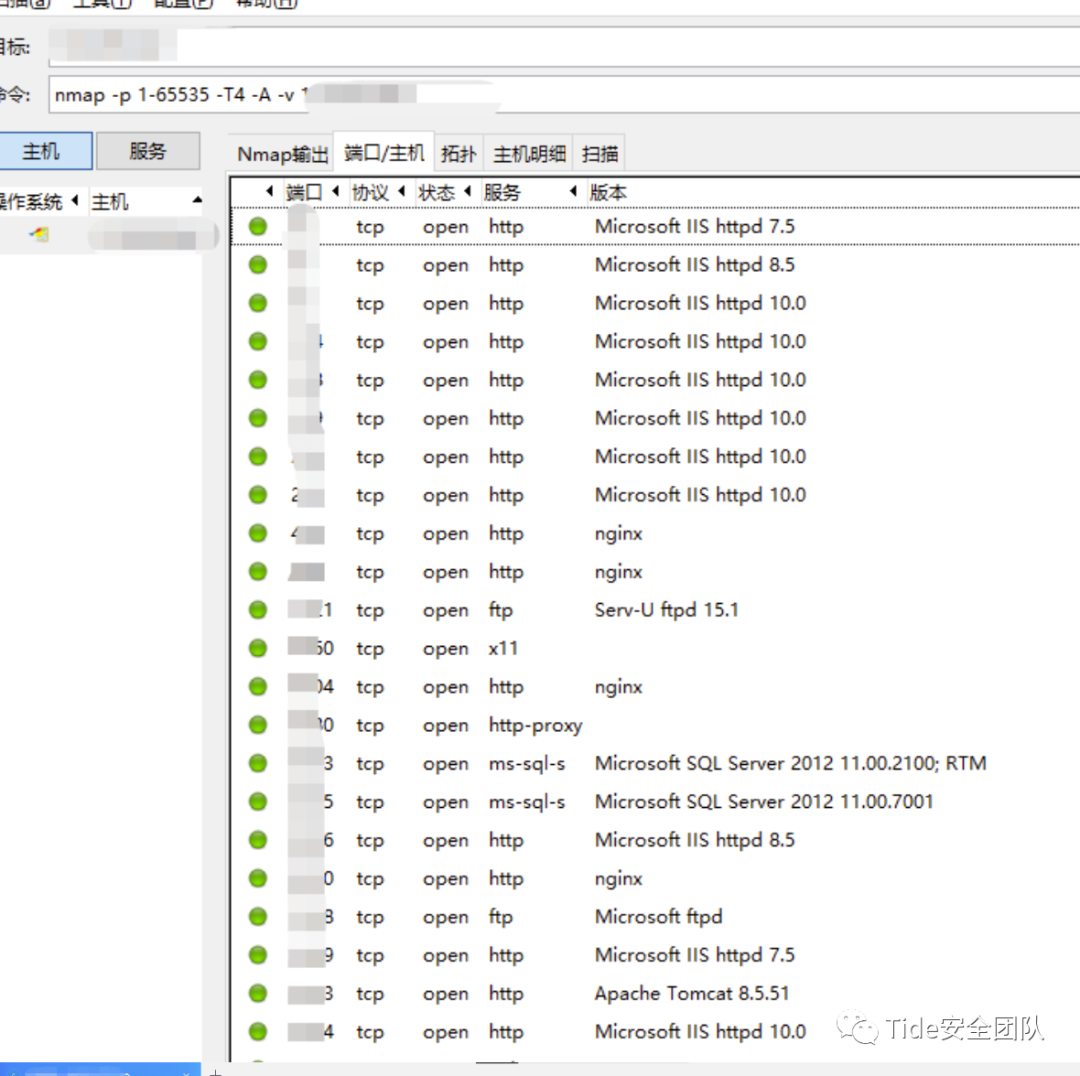Switch to the Nmap输出 tab
The image size is (1080, 1076).
coord(282,154)
